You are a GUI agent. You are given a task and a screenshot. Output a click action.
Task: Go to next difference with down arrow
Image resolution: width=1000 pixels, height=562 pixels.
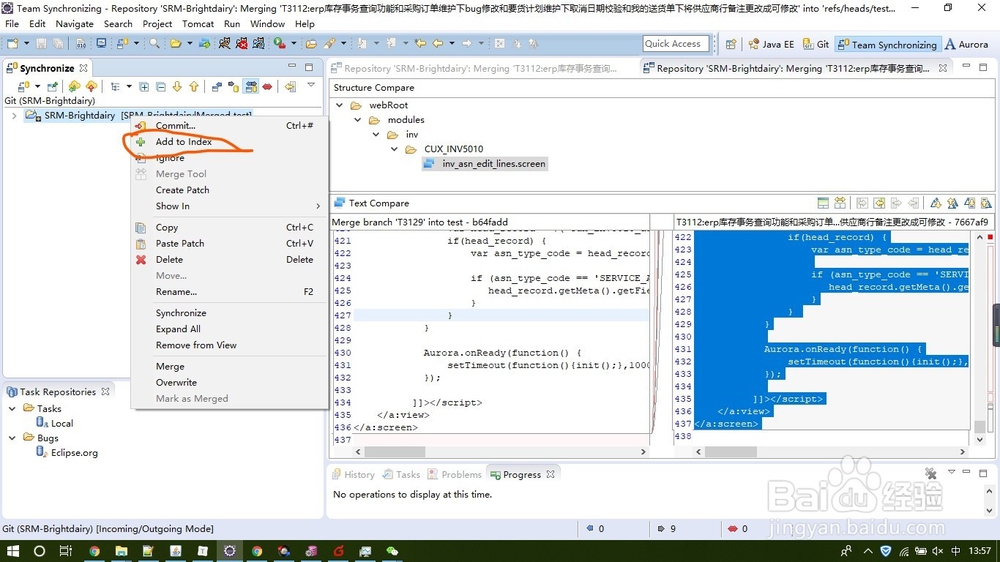[x=177, y=86]
